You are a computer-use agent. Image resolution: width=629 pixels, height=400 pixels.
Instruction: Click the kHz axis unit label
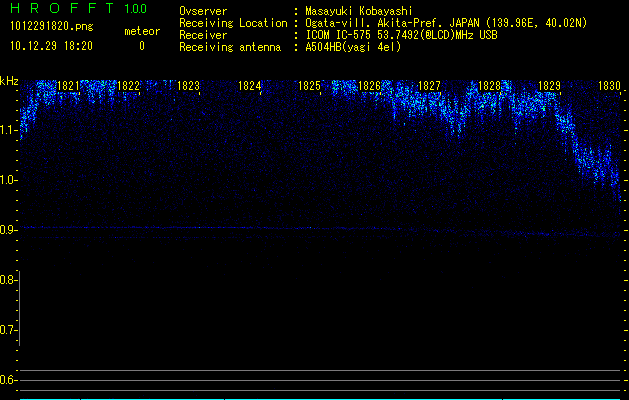pyautogui.click(x=9, y=81)
